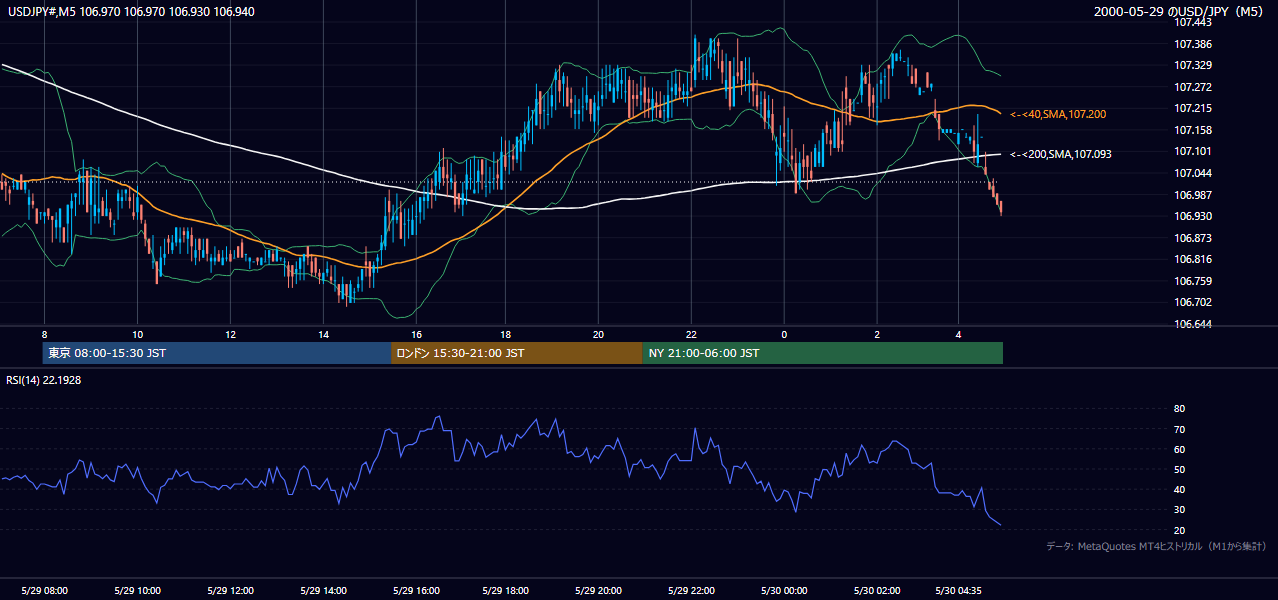Click the 5/29 12:00 time axis label
Screen dimensions: 1278x600
click(x=230, y=591)
